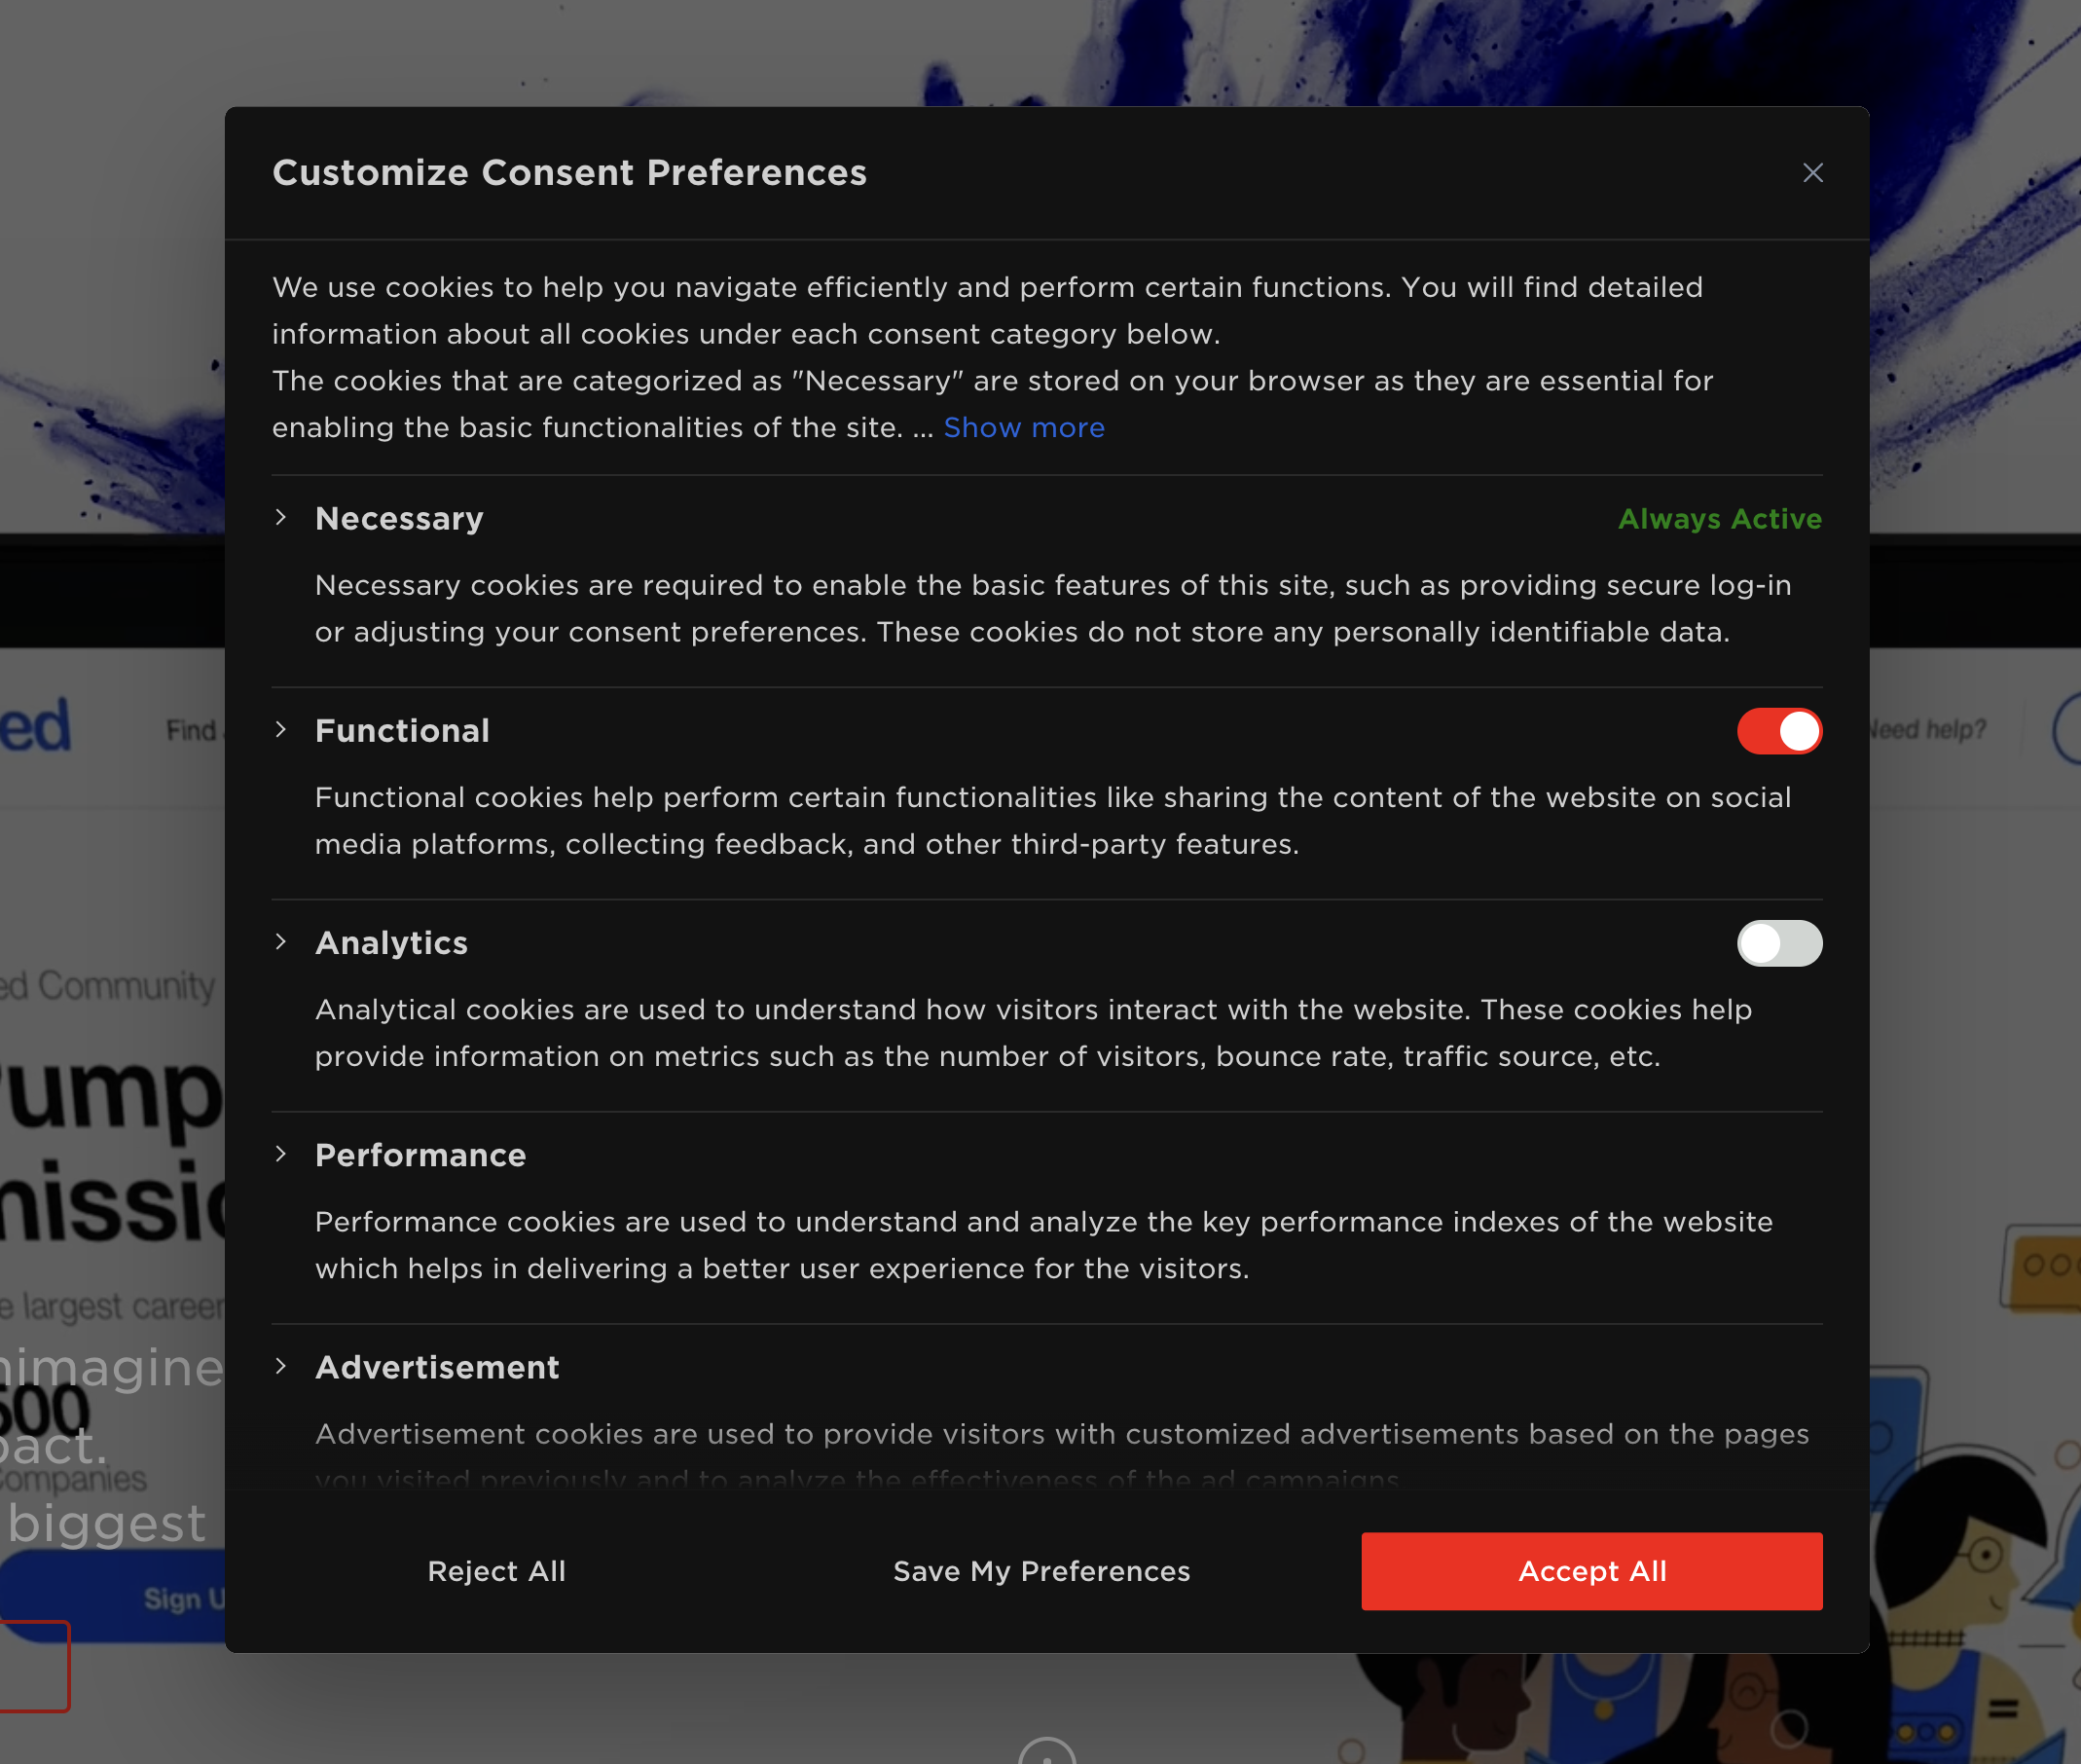
Task: Click the Performance category heading
Action: (x=420, y=1155)
